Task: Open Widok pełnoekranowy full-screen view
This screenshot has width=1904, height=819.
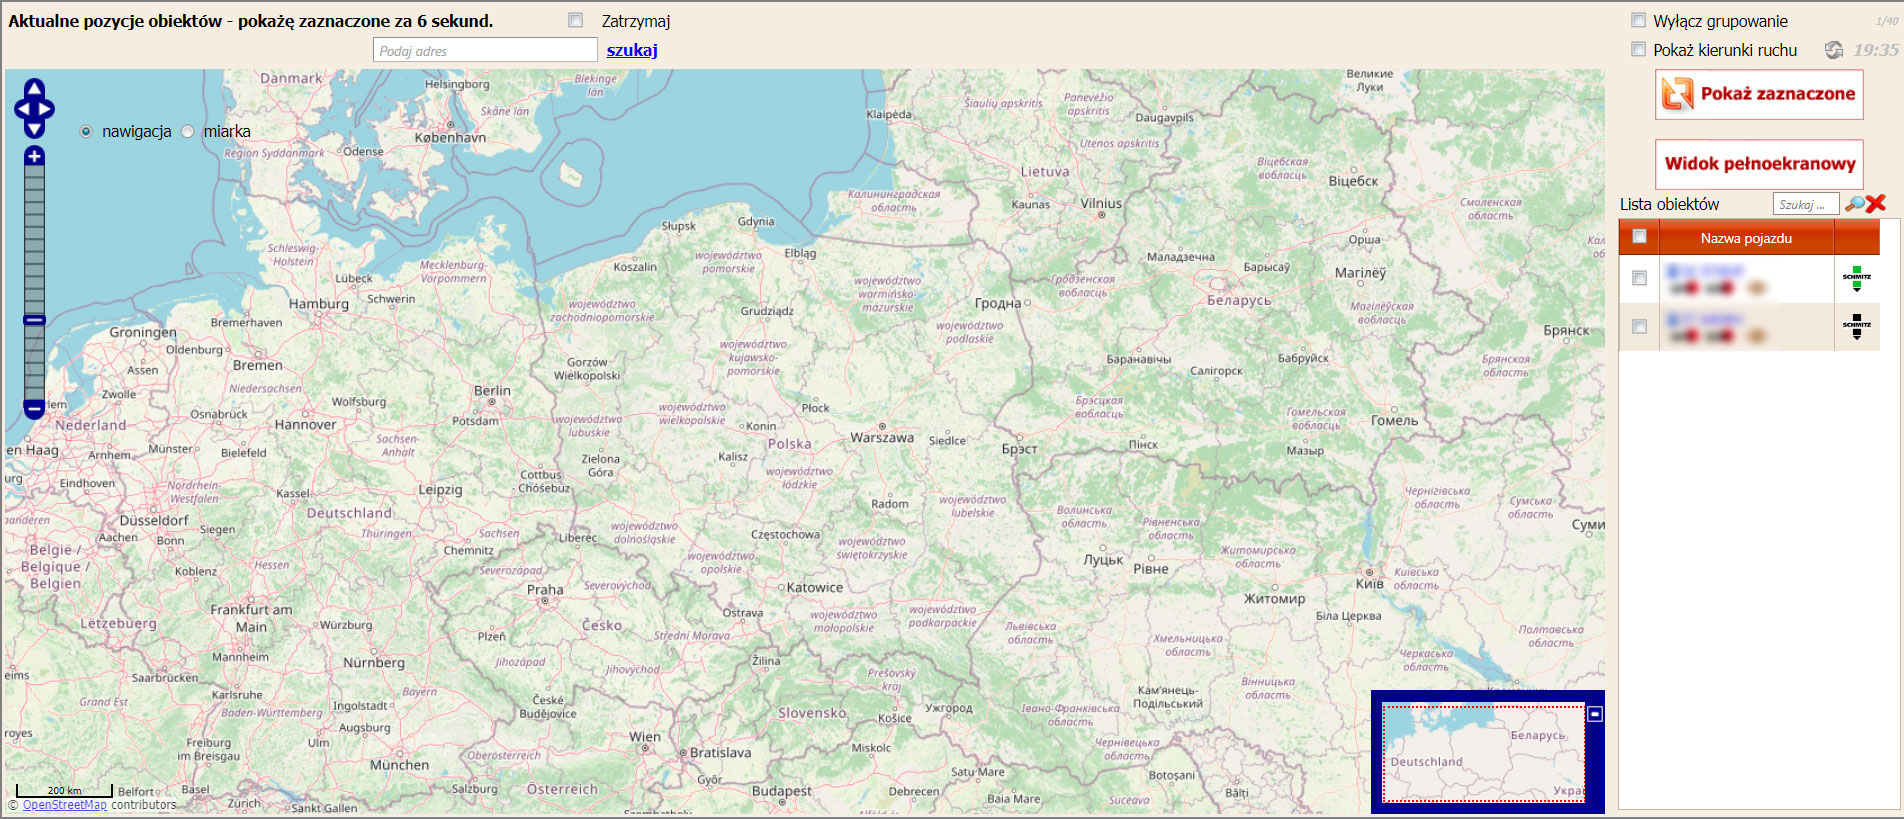Action: [x=1759, y=164]
